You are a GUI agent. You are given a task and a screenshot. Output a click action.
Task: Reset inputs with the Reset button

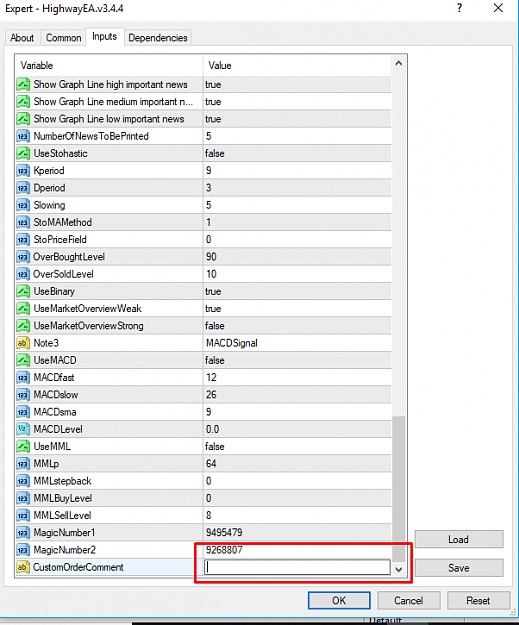click(x=478, y=600)
